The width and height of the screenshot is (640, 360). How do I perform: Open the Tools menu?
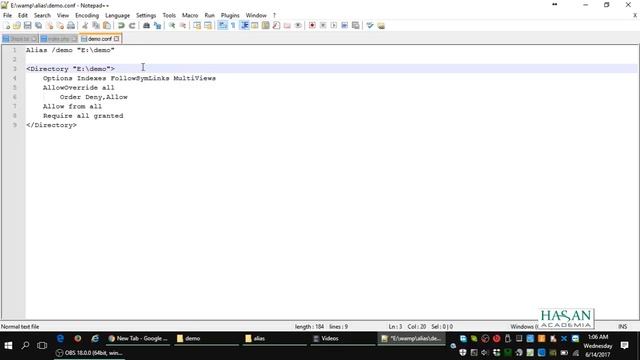pos(169,15)
